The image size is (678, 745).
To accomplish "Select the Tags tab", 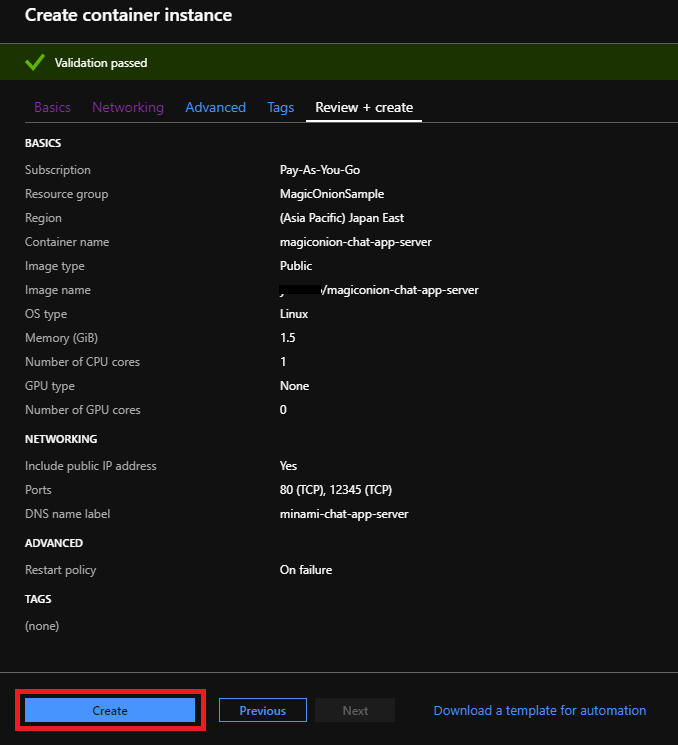I will click(281, 107).
